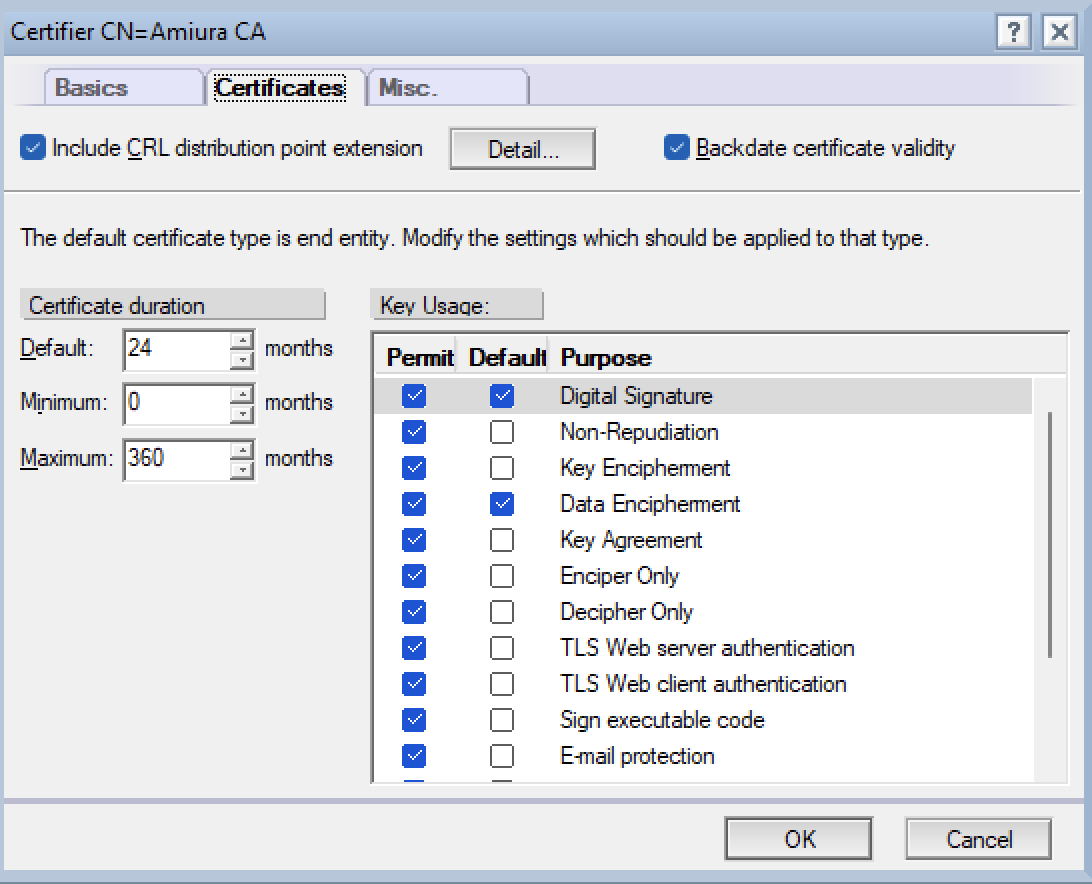Open CRL Detail... settings
Screen dimensions: 1092x884
click(x=522, y=148)
